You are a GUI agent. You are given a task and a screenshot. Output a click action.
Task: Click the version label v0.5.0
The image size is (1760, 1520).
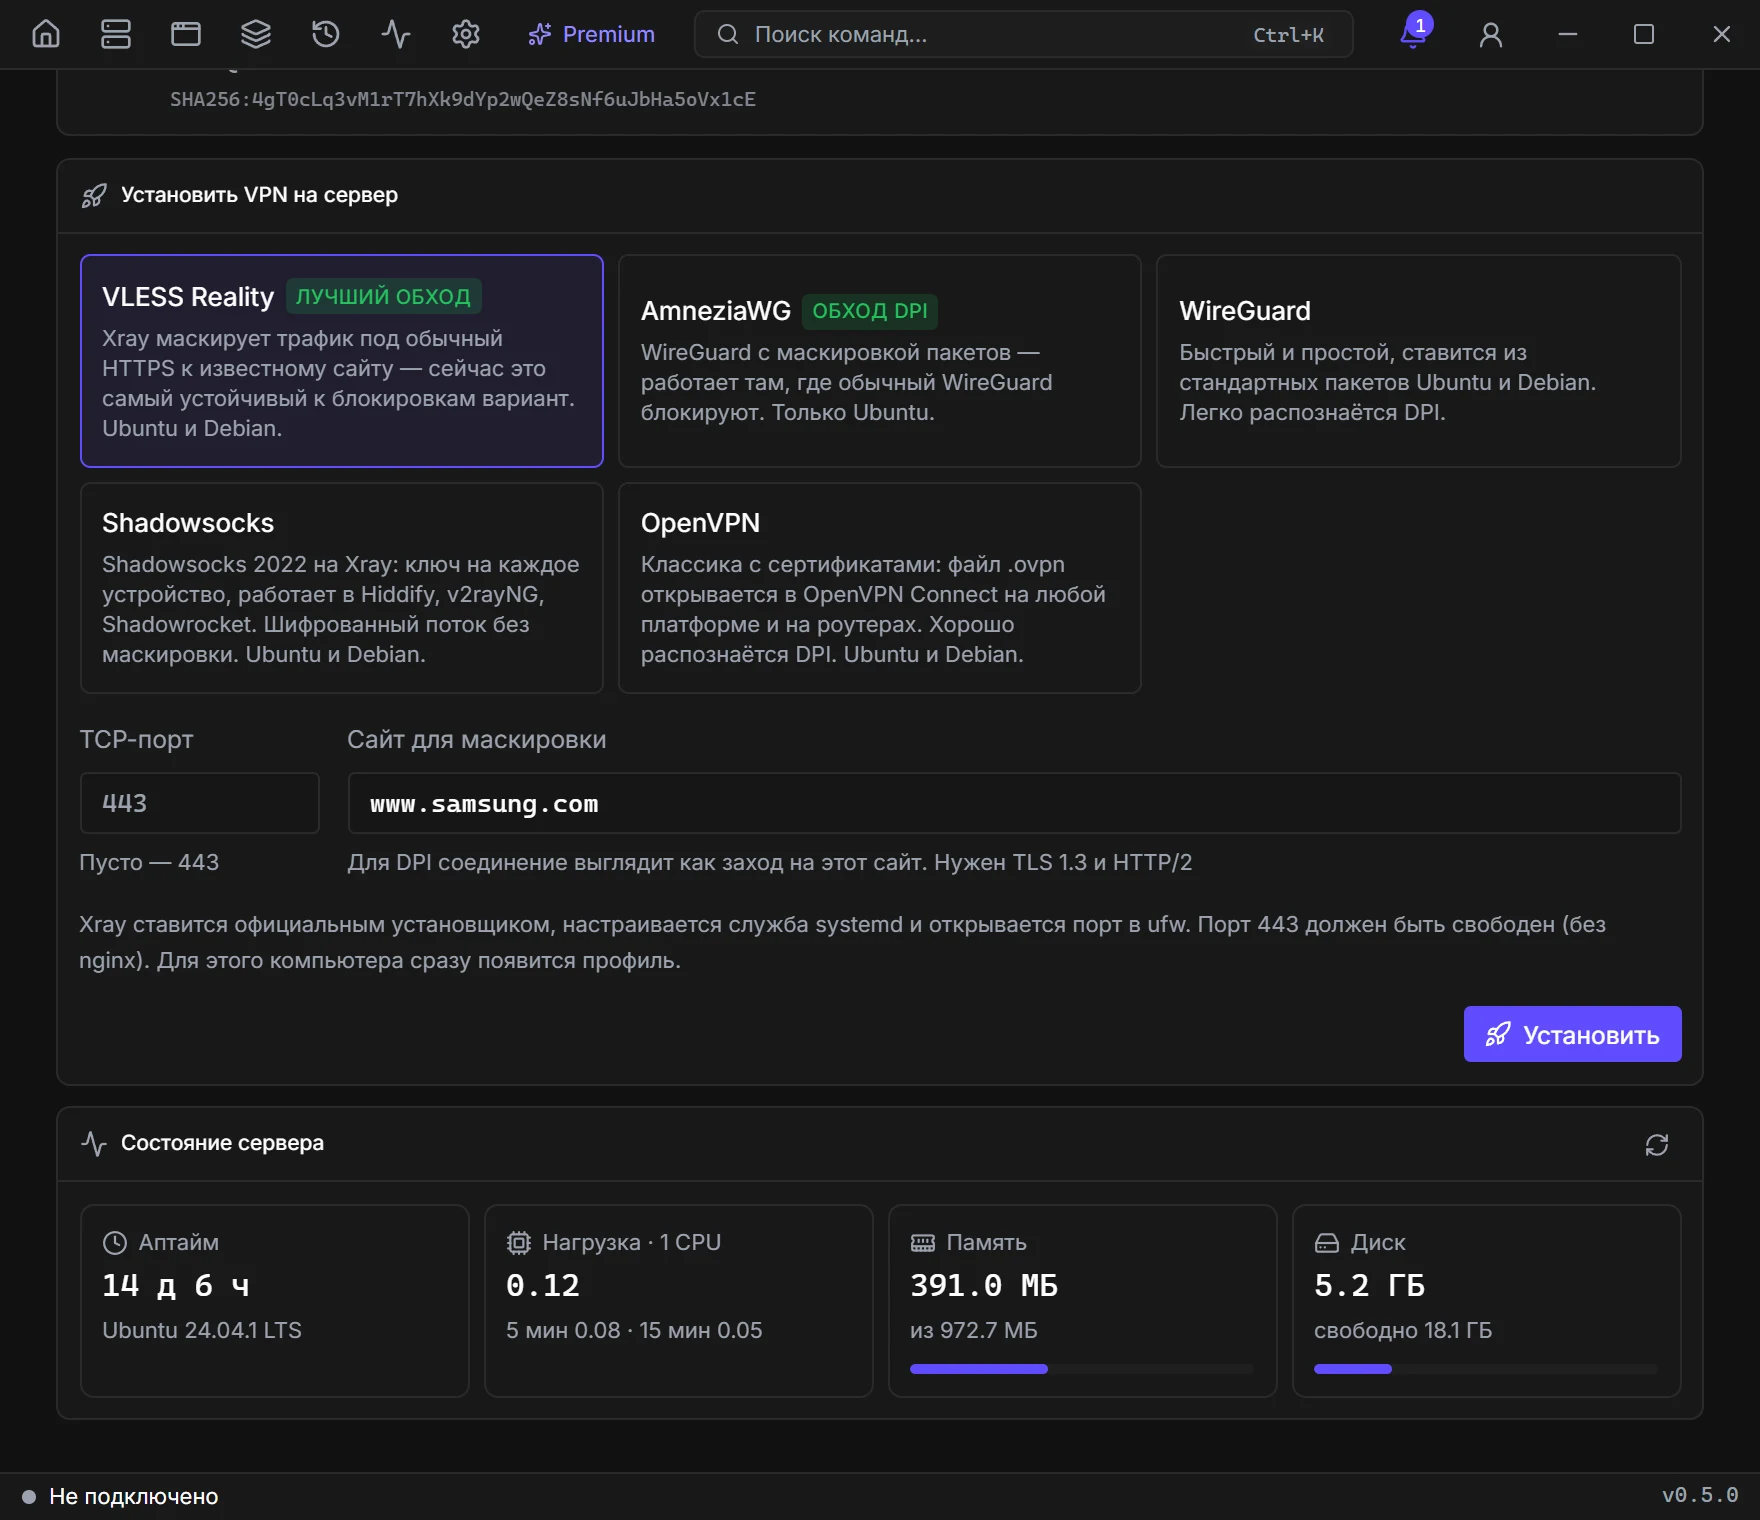[x=1700, y=1495]
